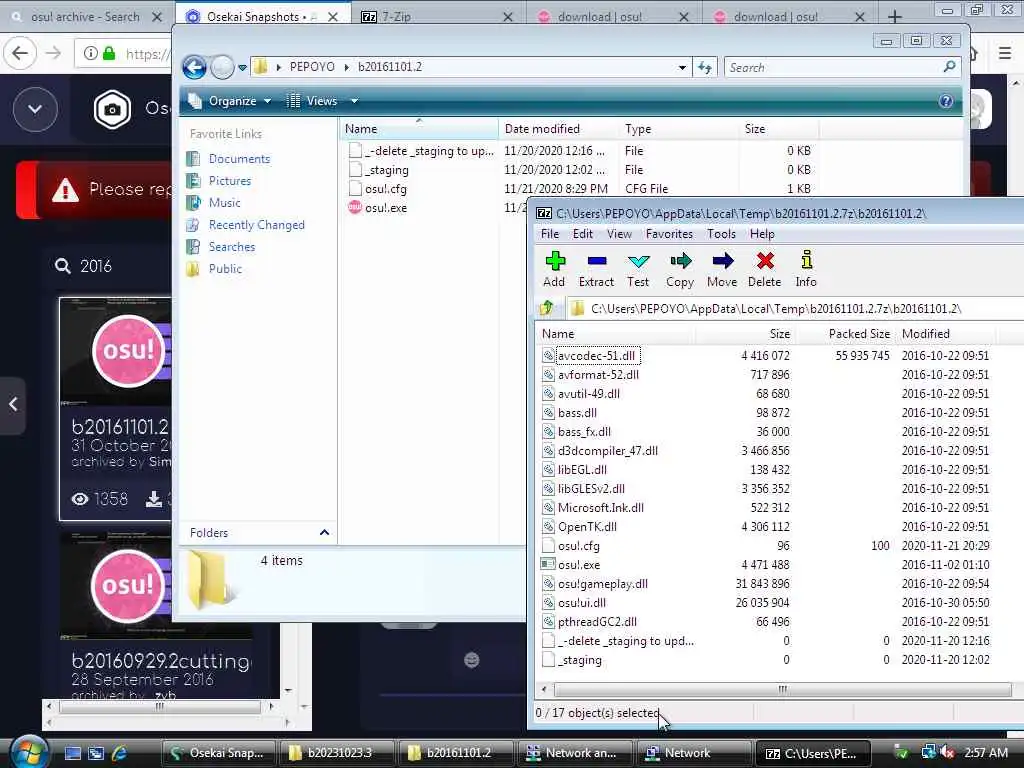The image size is (1024, 768).
Task: Open new browser tab with plus button
Action: point(895,16)
